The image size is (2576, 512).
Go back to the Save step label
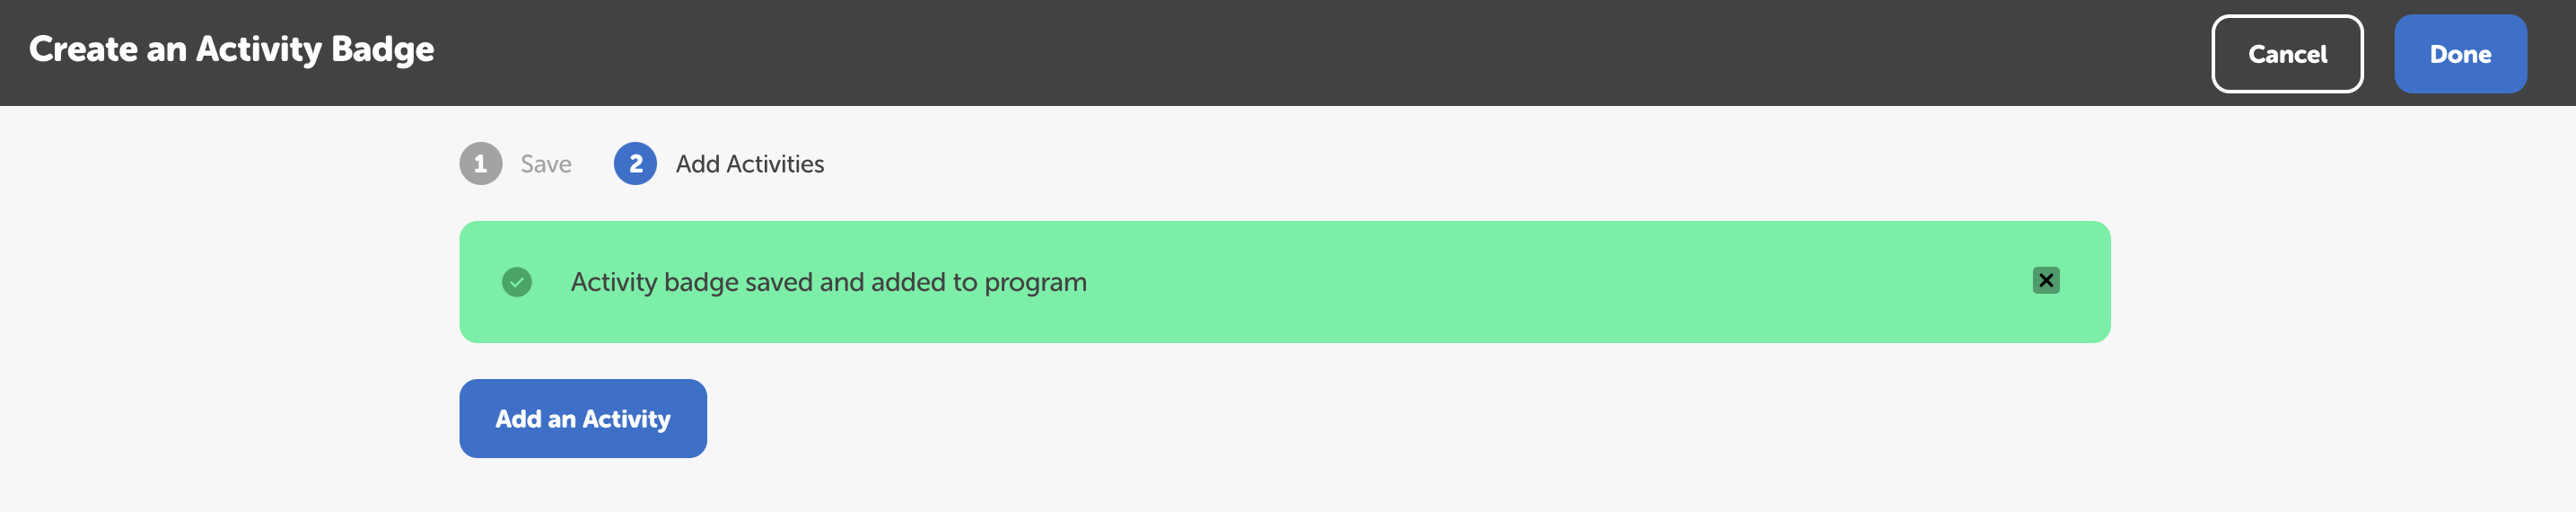546,164
